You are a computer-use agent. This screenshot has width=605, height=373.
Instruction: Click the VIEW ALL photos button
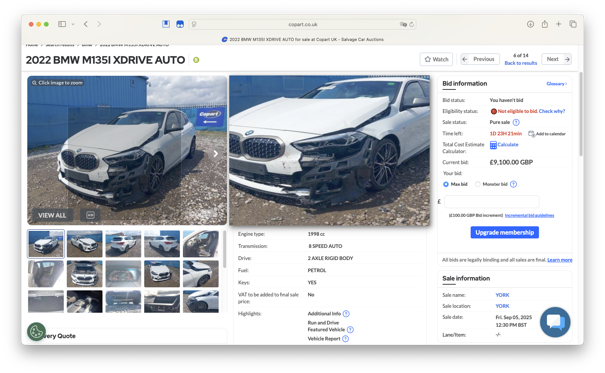[x=52, y=215]
